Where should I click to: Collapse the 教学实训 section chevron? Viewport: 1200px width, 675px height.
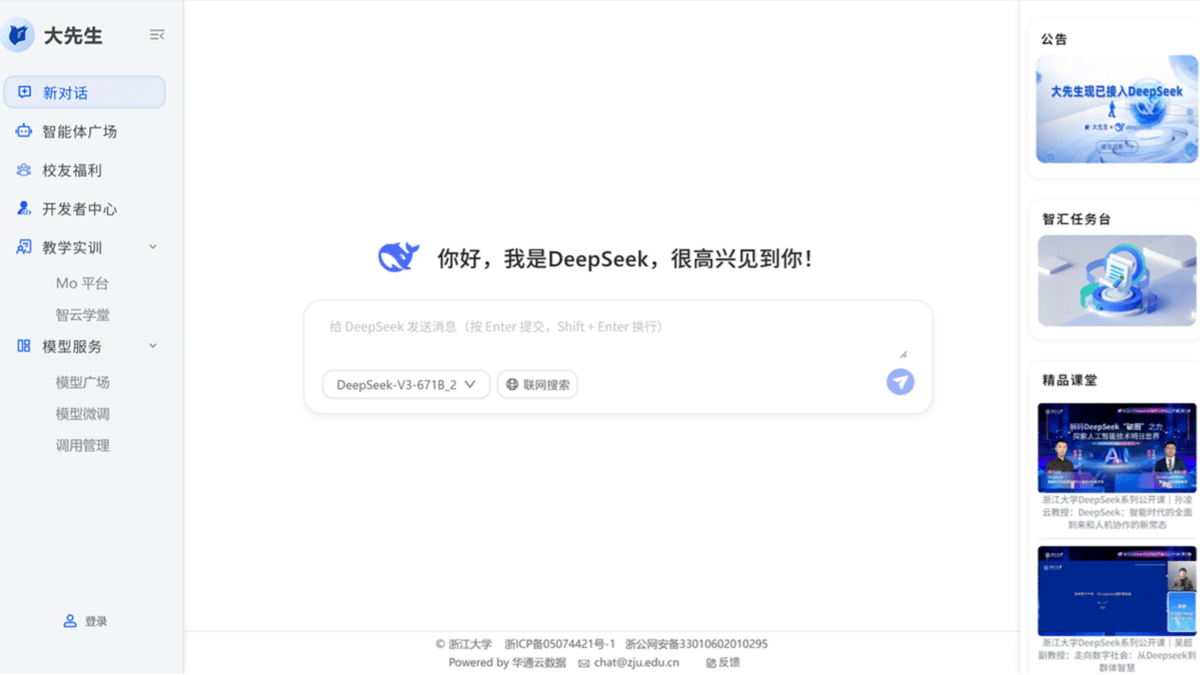pyautogui.click(x=153, y=247)
